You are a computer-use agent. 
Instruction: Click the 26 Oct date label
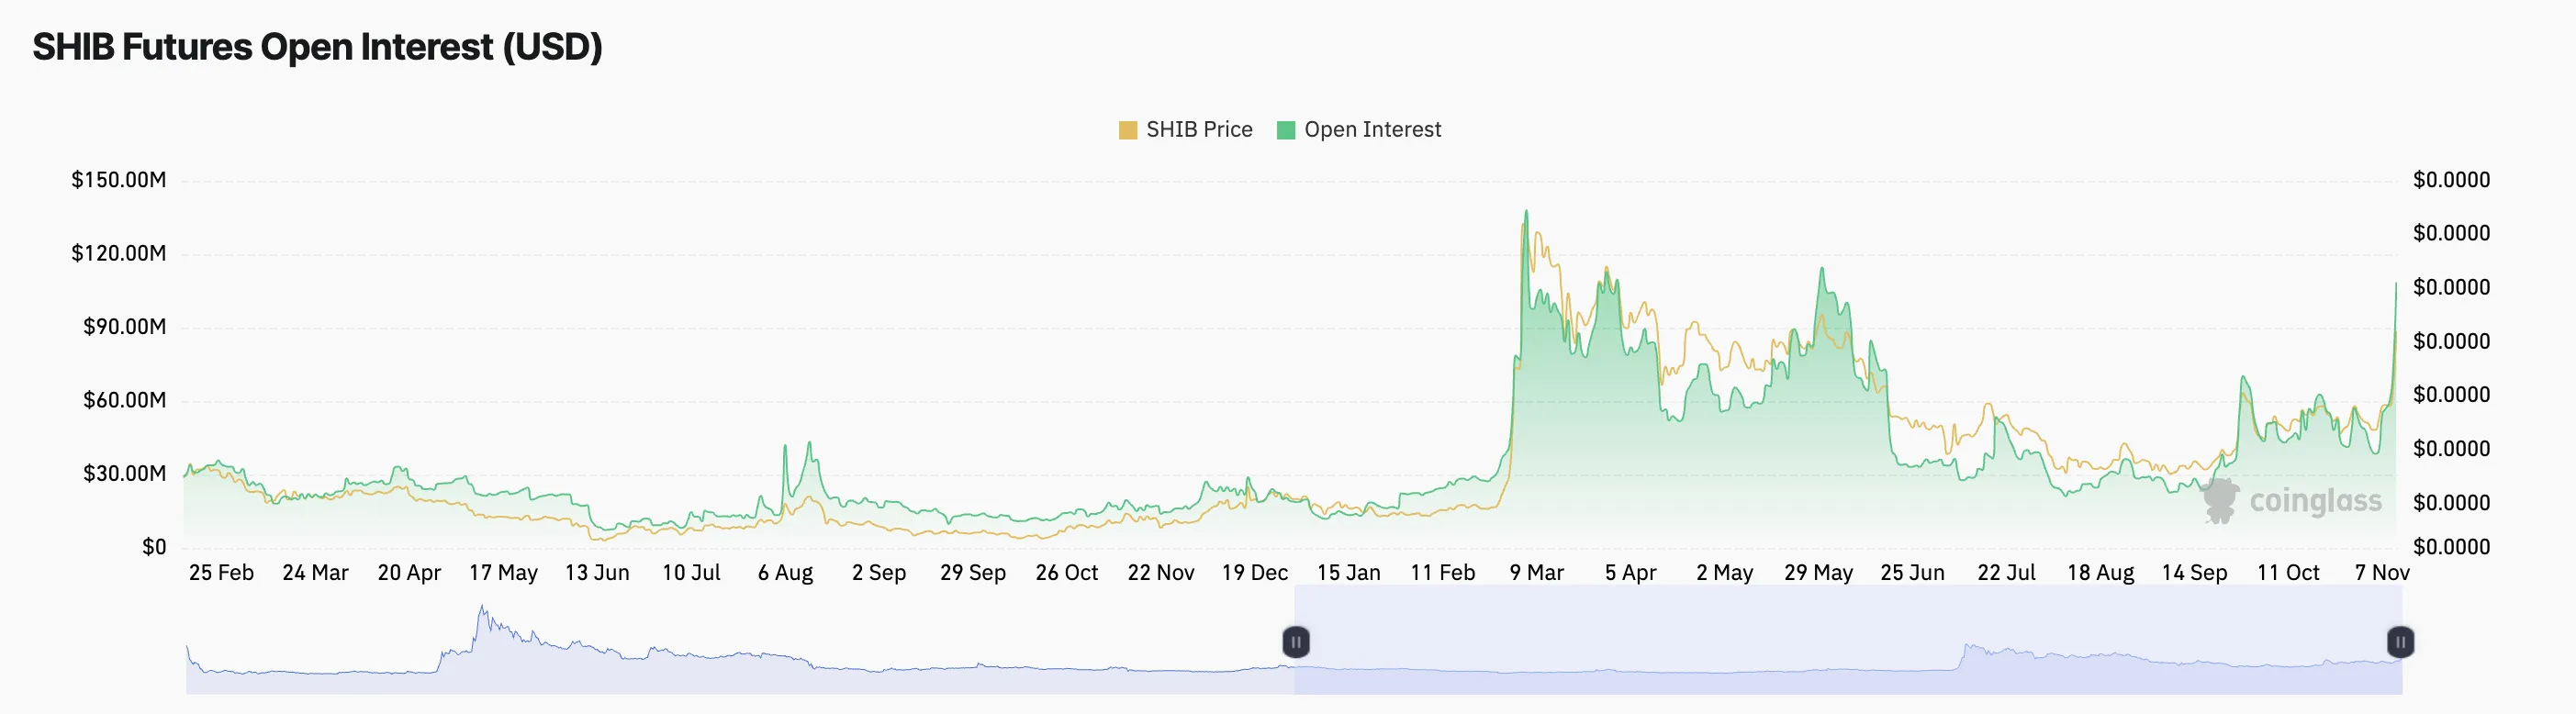pos(1067,573)
